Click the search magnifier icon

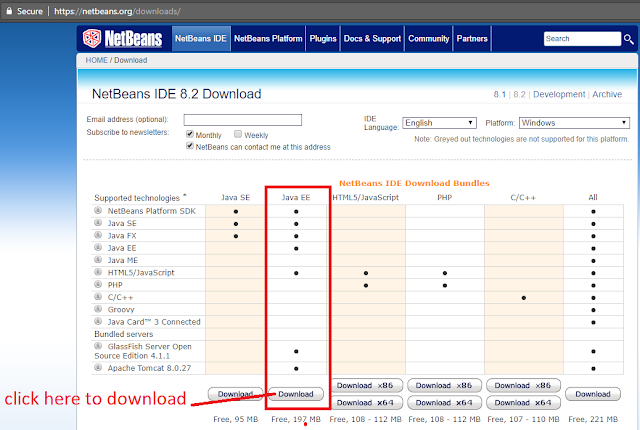pyautogui.click(x=629, y=39)
